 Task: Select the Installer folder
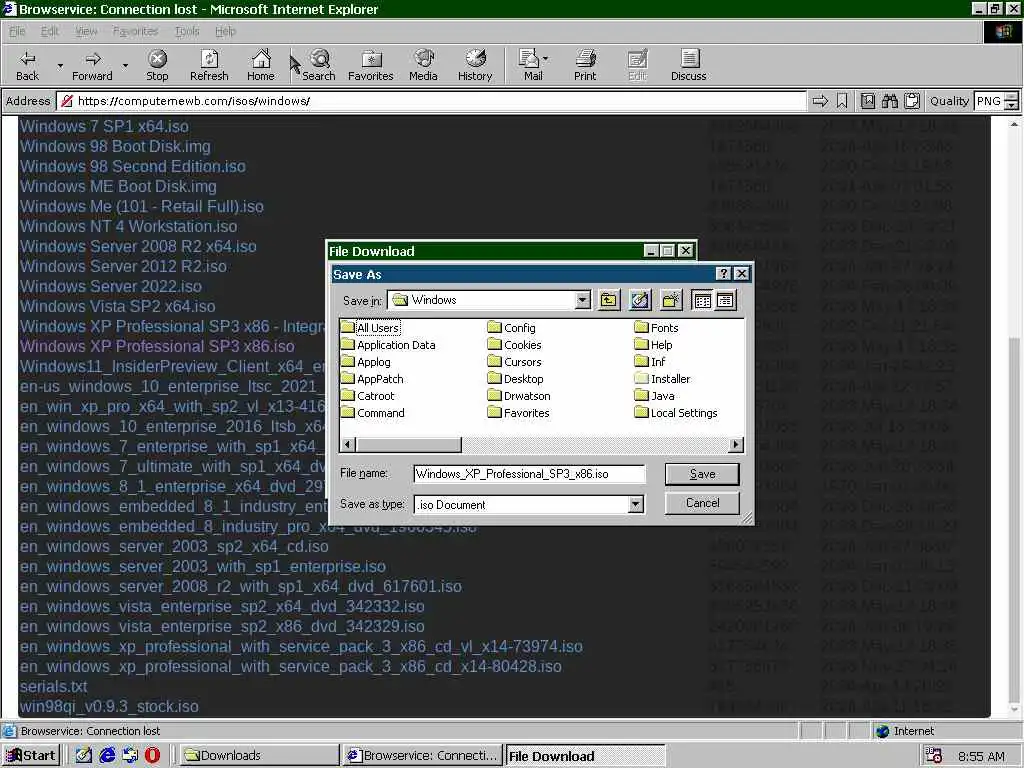(x=662, y=379)
